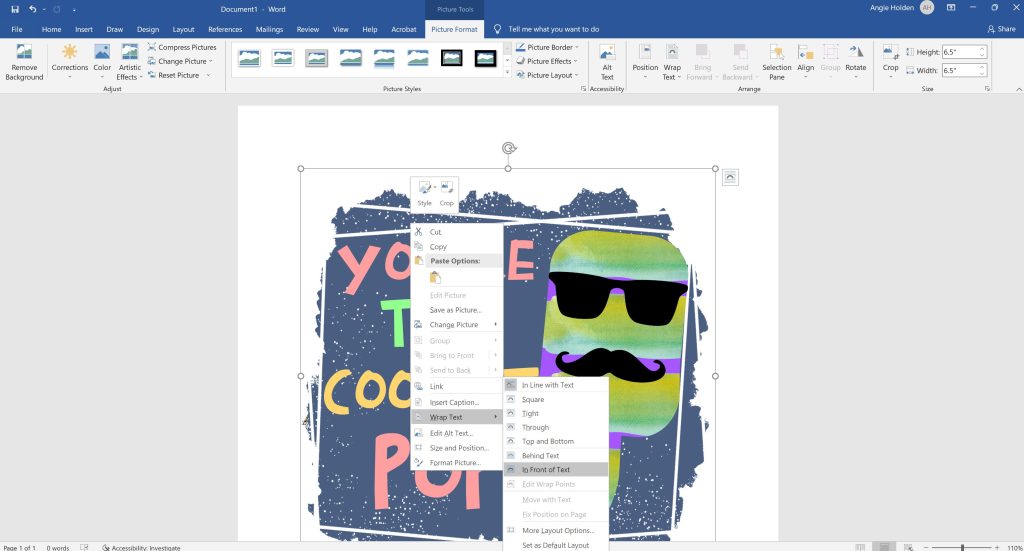Expand the Picture Border dropdown

(x=547, y=47)
